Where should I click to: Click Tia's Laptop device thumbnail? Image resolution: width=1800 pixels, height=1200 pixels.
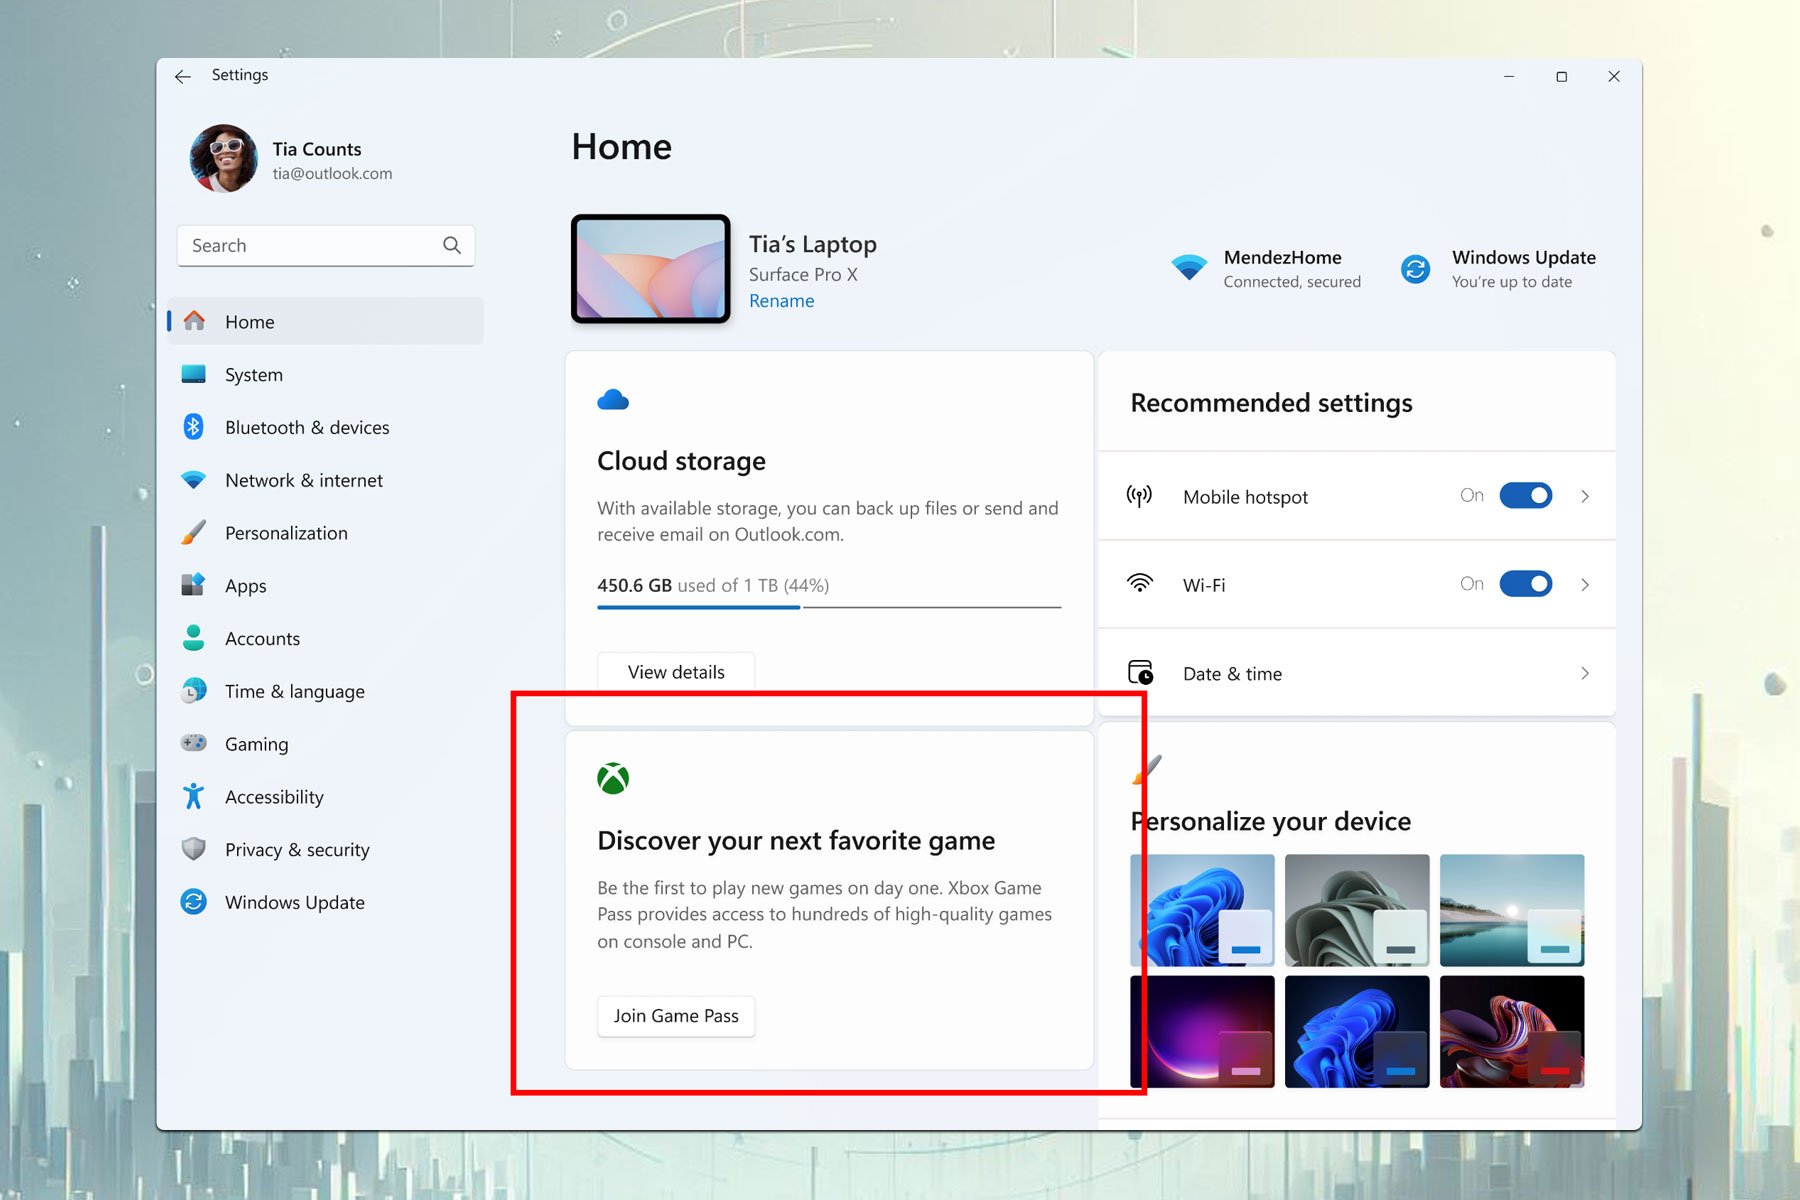tap(651, 268)
